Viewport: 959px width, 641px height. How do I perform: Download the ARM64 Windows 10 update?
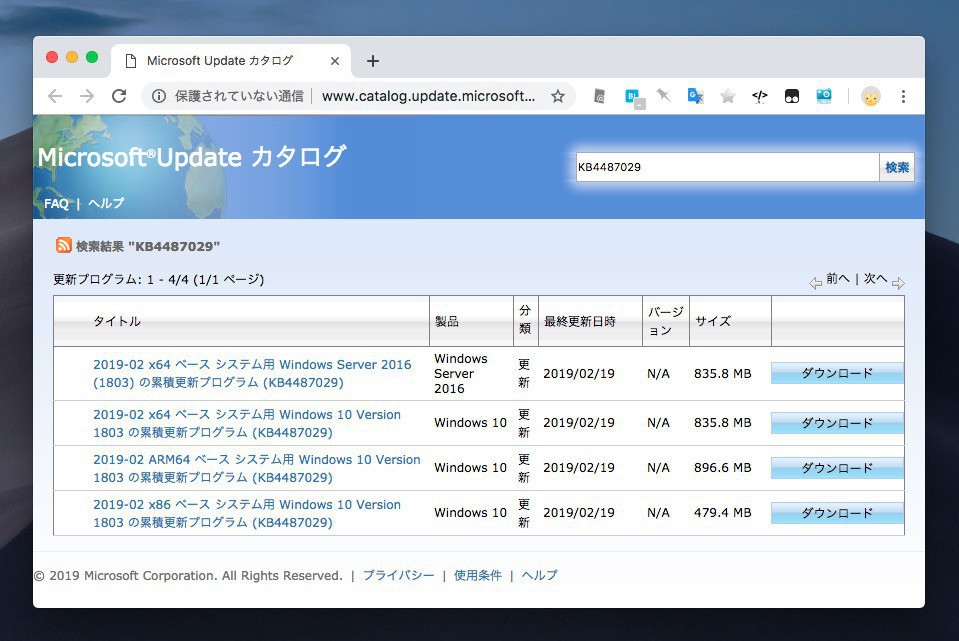837,468
